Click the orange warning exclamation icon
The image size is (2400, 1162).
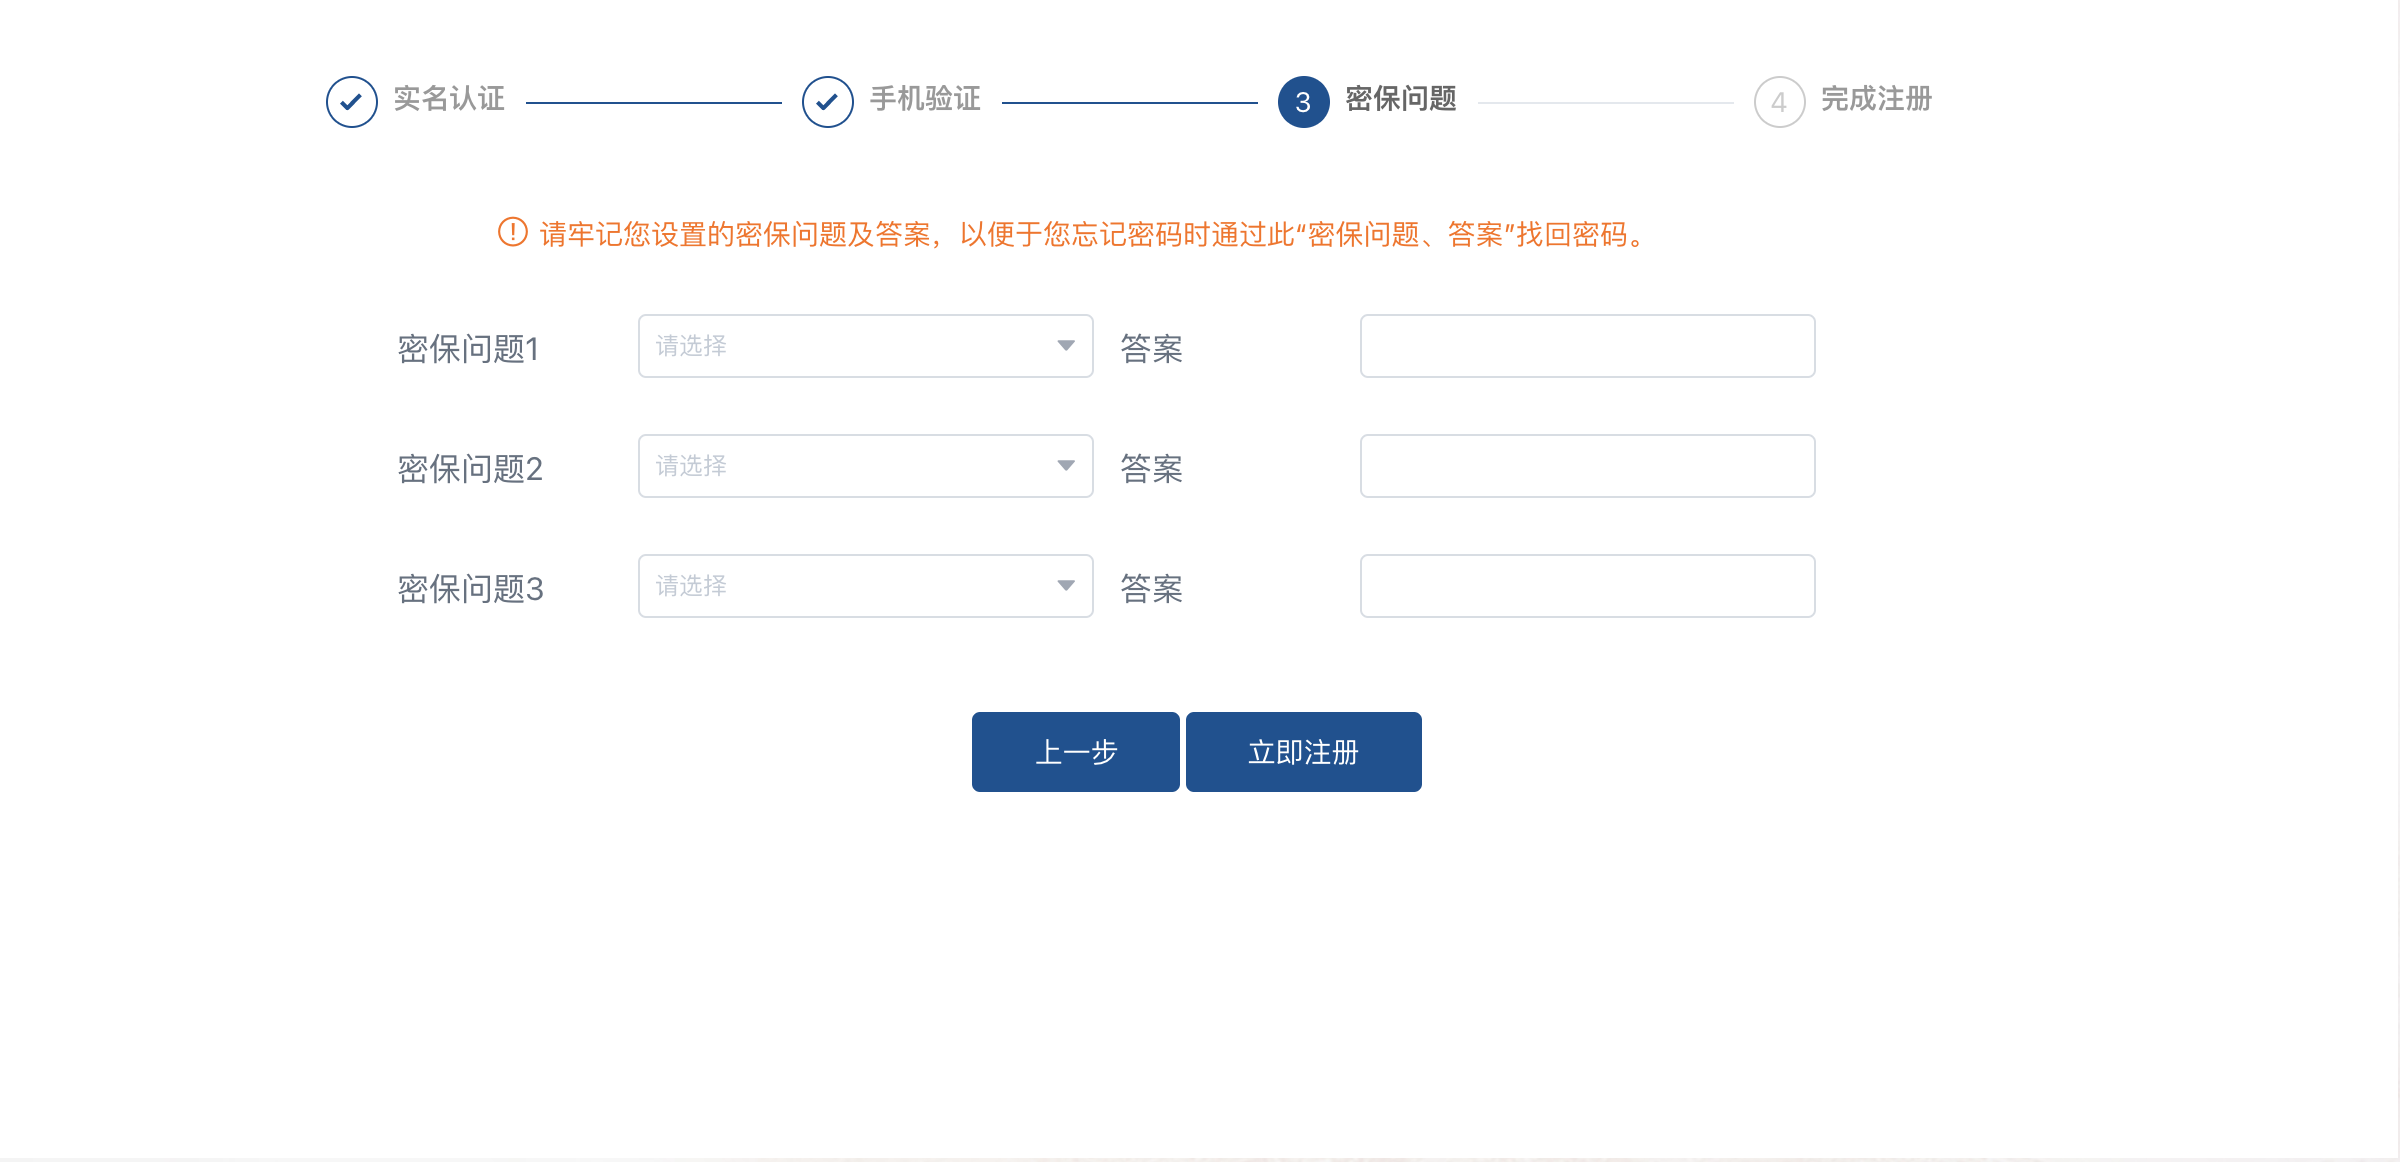tap(512, 233)
